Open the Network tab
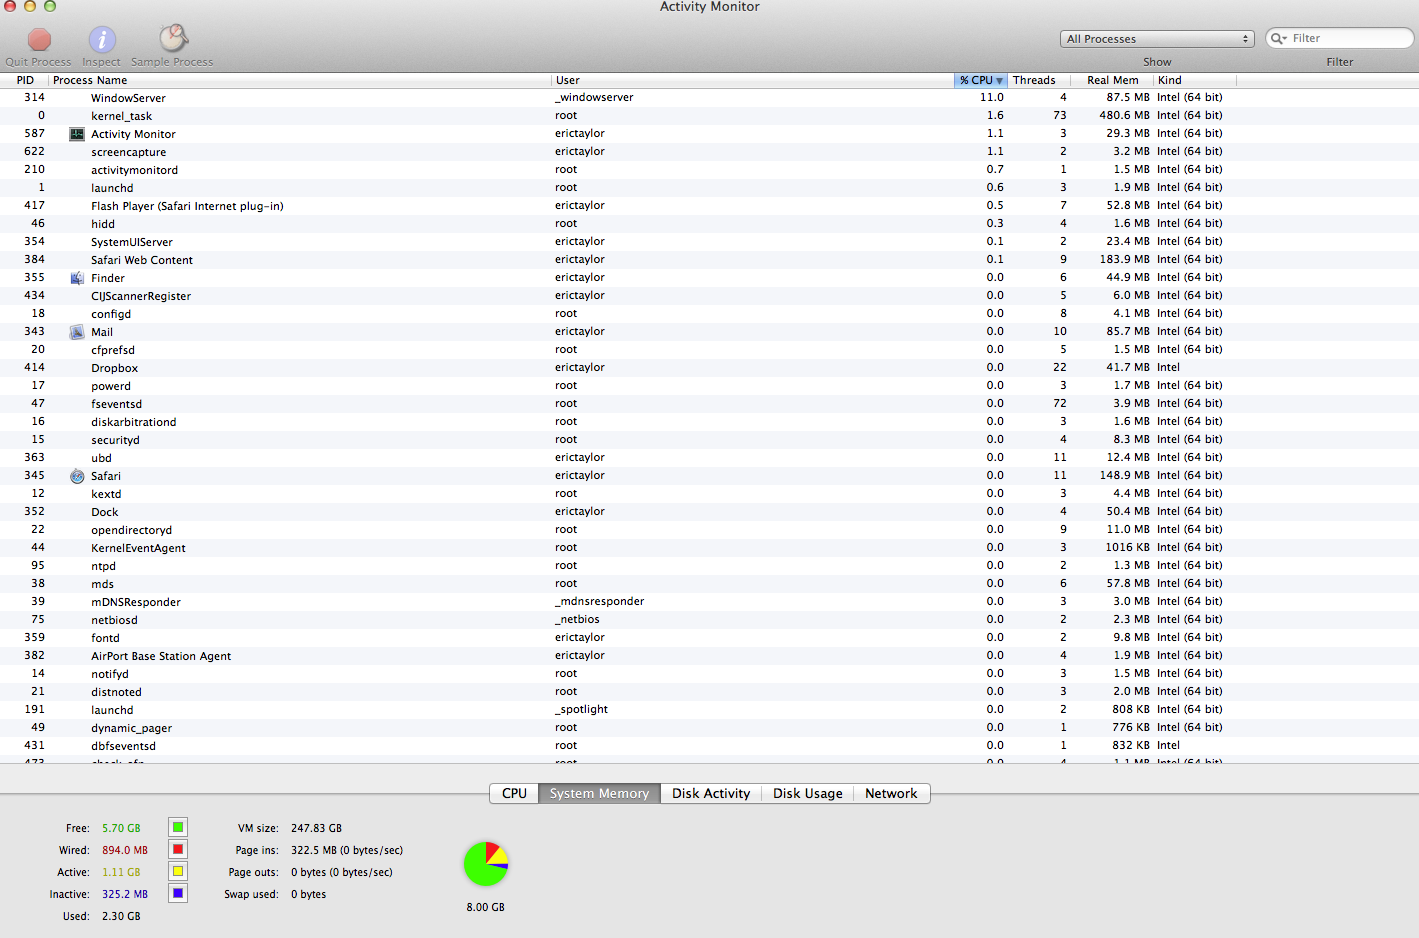The height and width of the screenshot is (938, 1419). point(891,793)
